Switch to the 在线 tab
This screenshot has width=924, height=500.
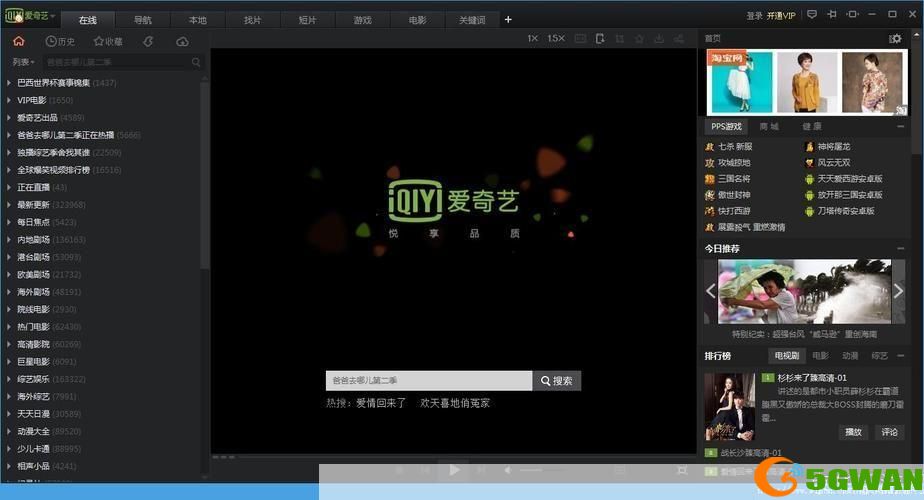click(88, 20)
